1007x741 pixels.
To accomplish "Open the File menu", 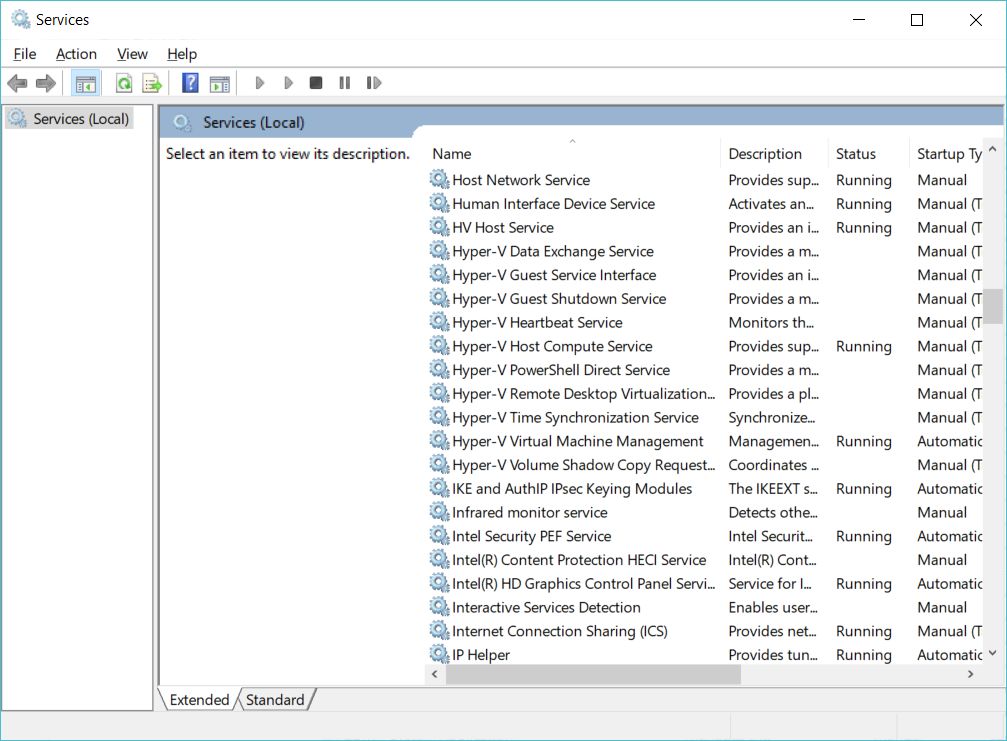I will pyautogui.click(x=25, y=54).
